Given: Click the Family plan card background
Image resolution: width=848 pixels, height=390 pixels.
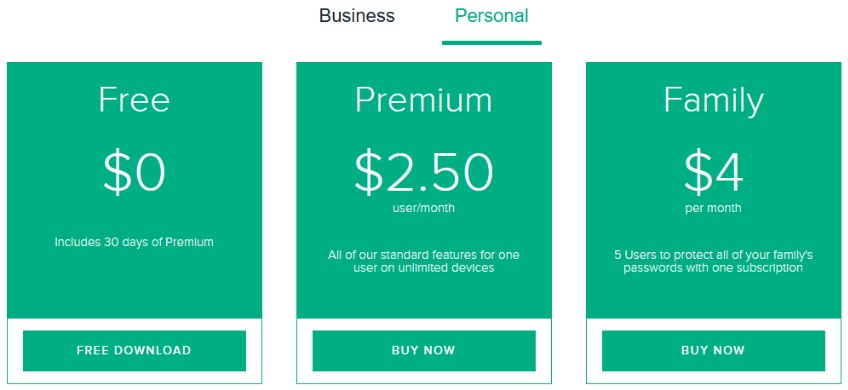Looking at the screenshot, I should click(x=713, y=298).
